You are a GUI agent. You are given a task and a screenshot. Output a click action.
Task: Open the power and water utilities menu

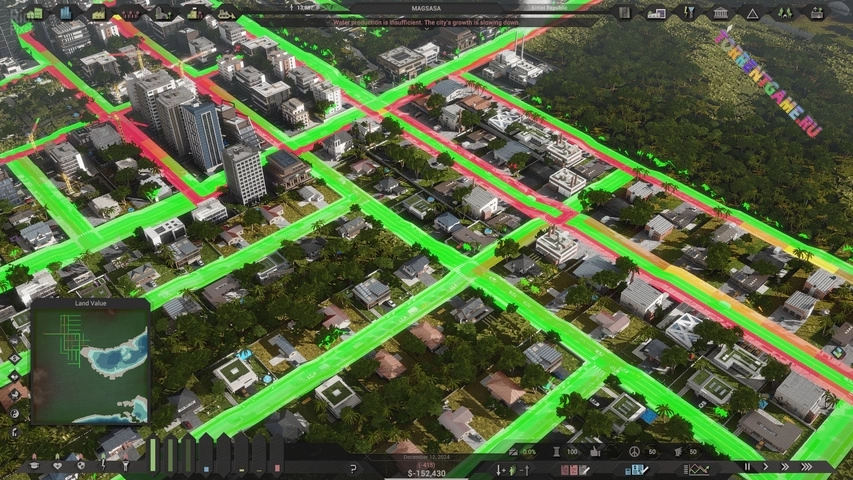coord(688,13)
